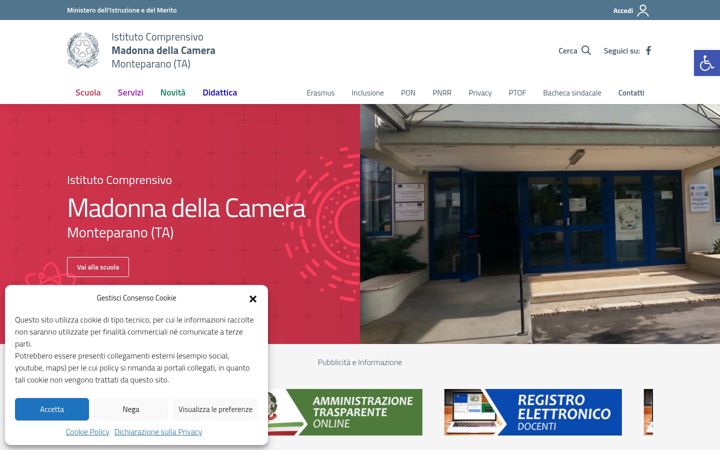Screen dimensions: 720x450
Task: Click Visualizza le preferenze button
Action: pos(215,409)
